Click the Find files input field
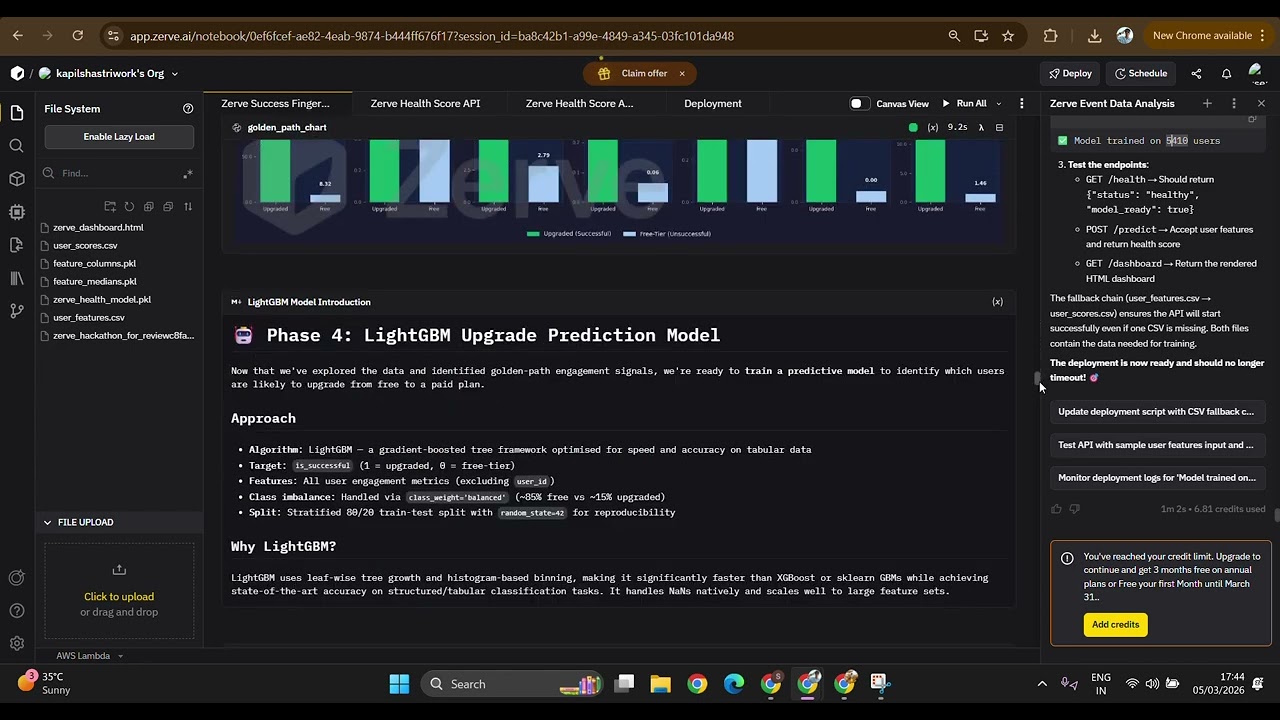1280x720 pixels. pos(119,173)
